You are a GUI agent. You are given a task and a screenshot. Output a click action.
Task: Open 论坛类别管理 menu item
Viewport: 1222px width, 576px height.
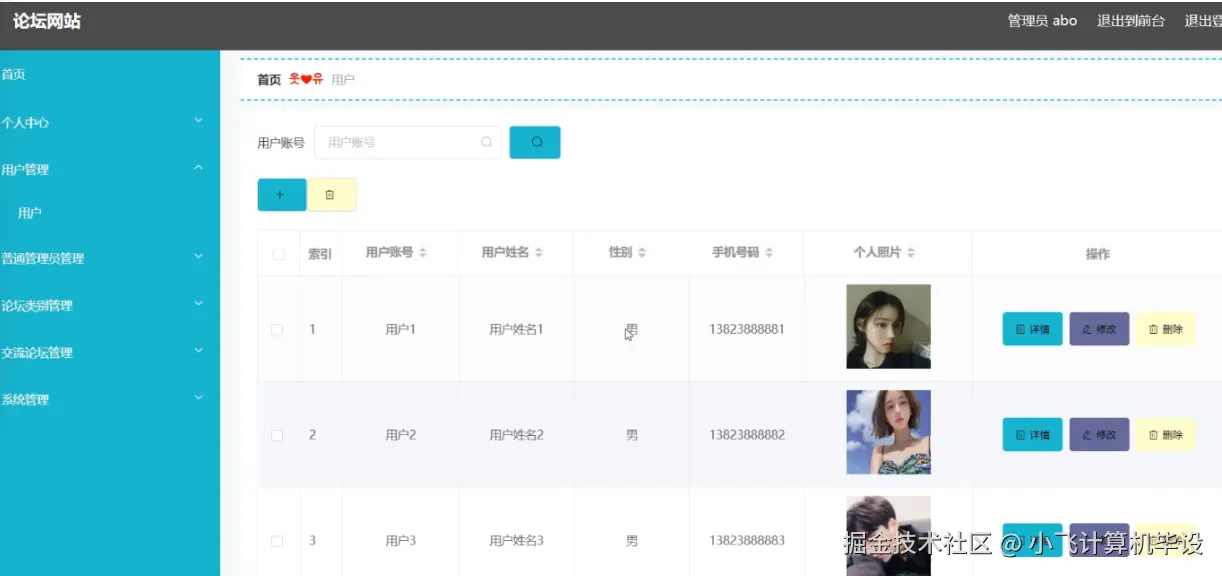pyautogui.click(x=110, y=305)
